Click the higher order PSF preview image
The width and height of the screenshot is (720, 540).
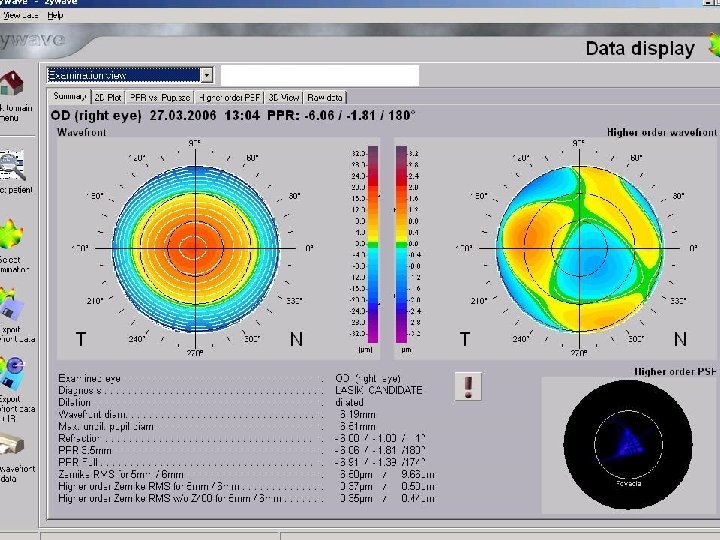click(627, 443)
